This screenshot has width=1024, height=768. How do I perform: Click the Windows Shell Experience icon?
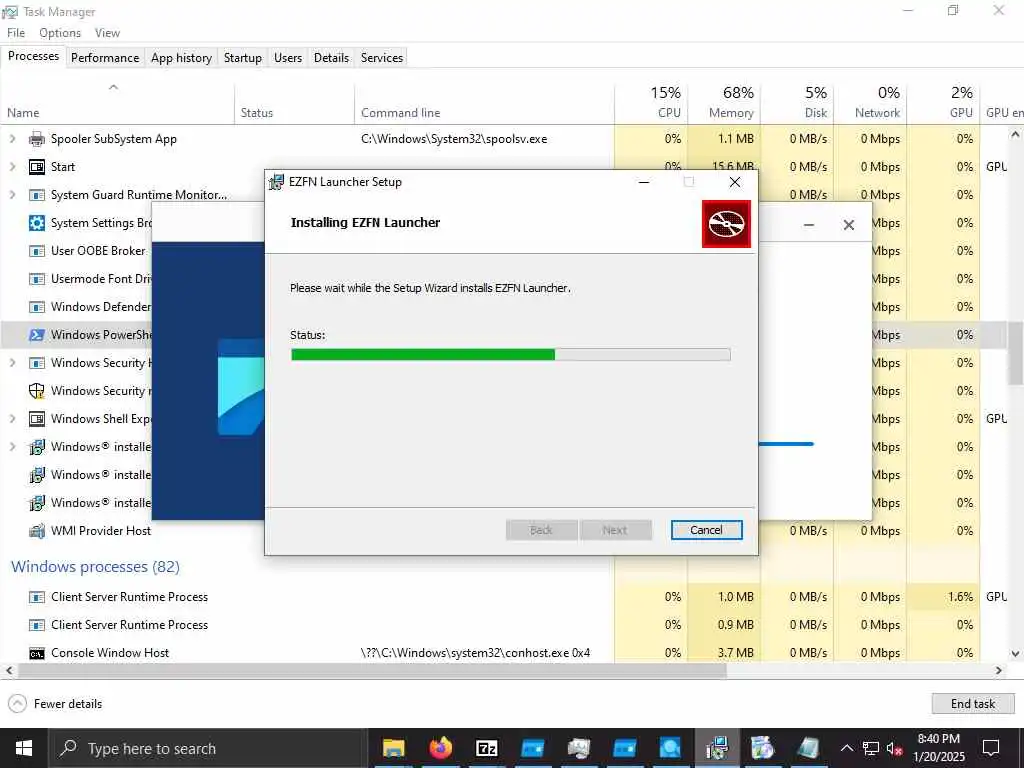click(x=37, y=419)
